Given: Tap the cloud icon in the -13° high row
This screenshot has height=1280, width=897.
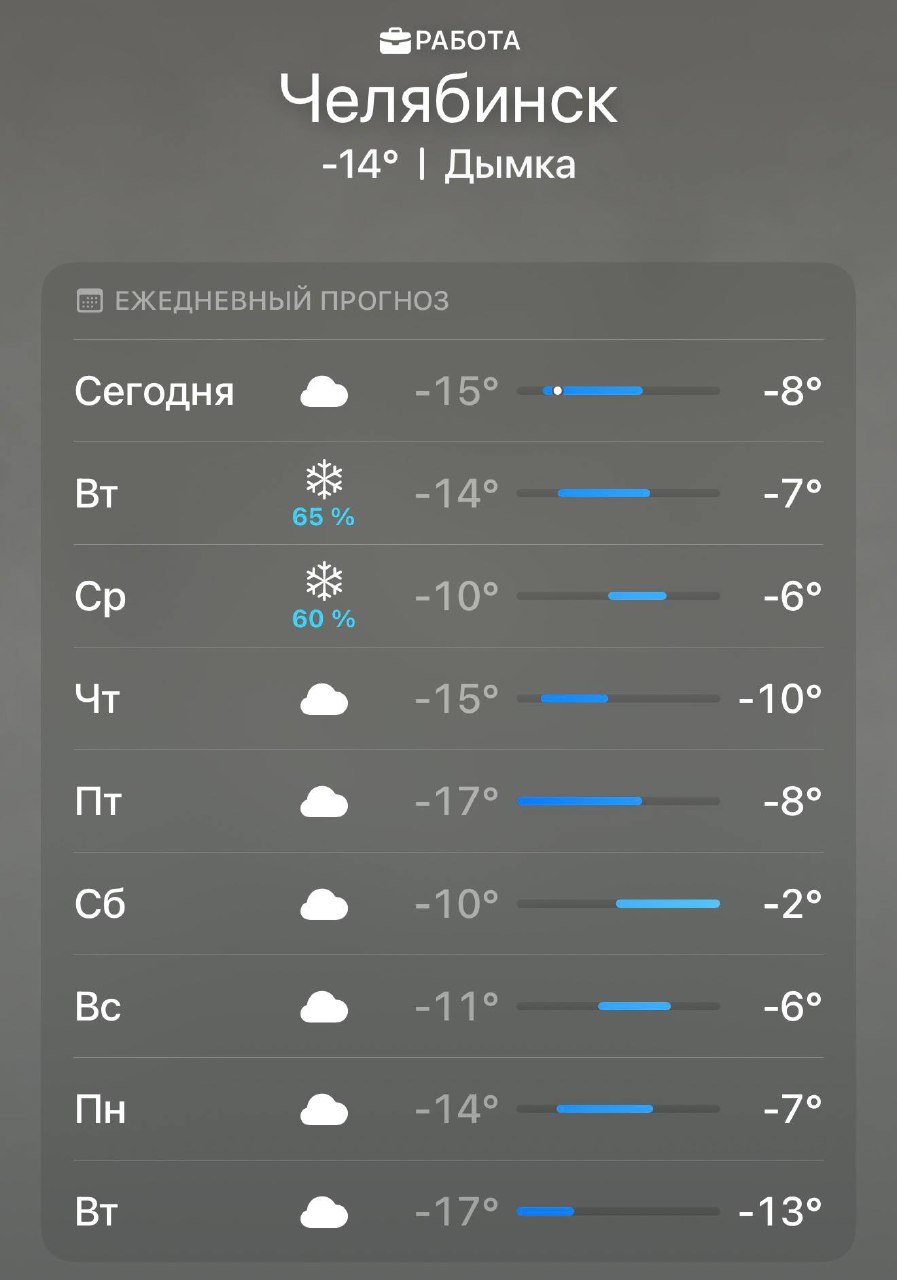Looking at the screenshot, I should 324,1213.
